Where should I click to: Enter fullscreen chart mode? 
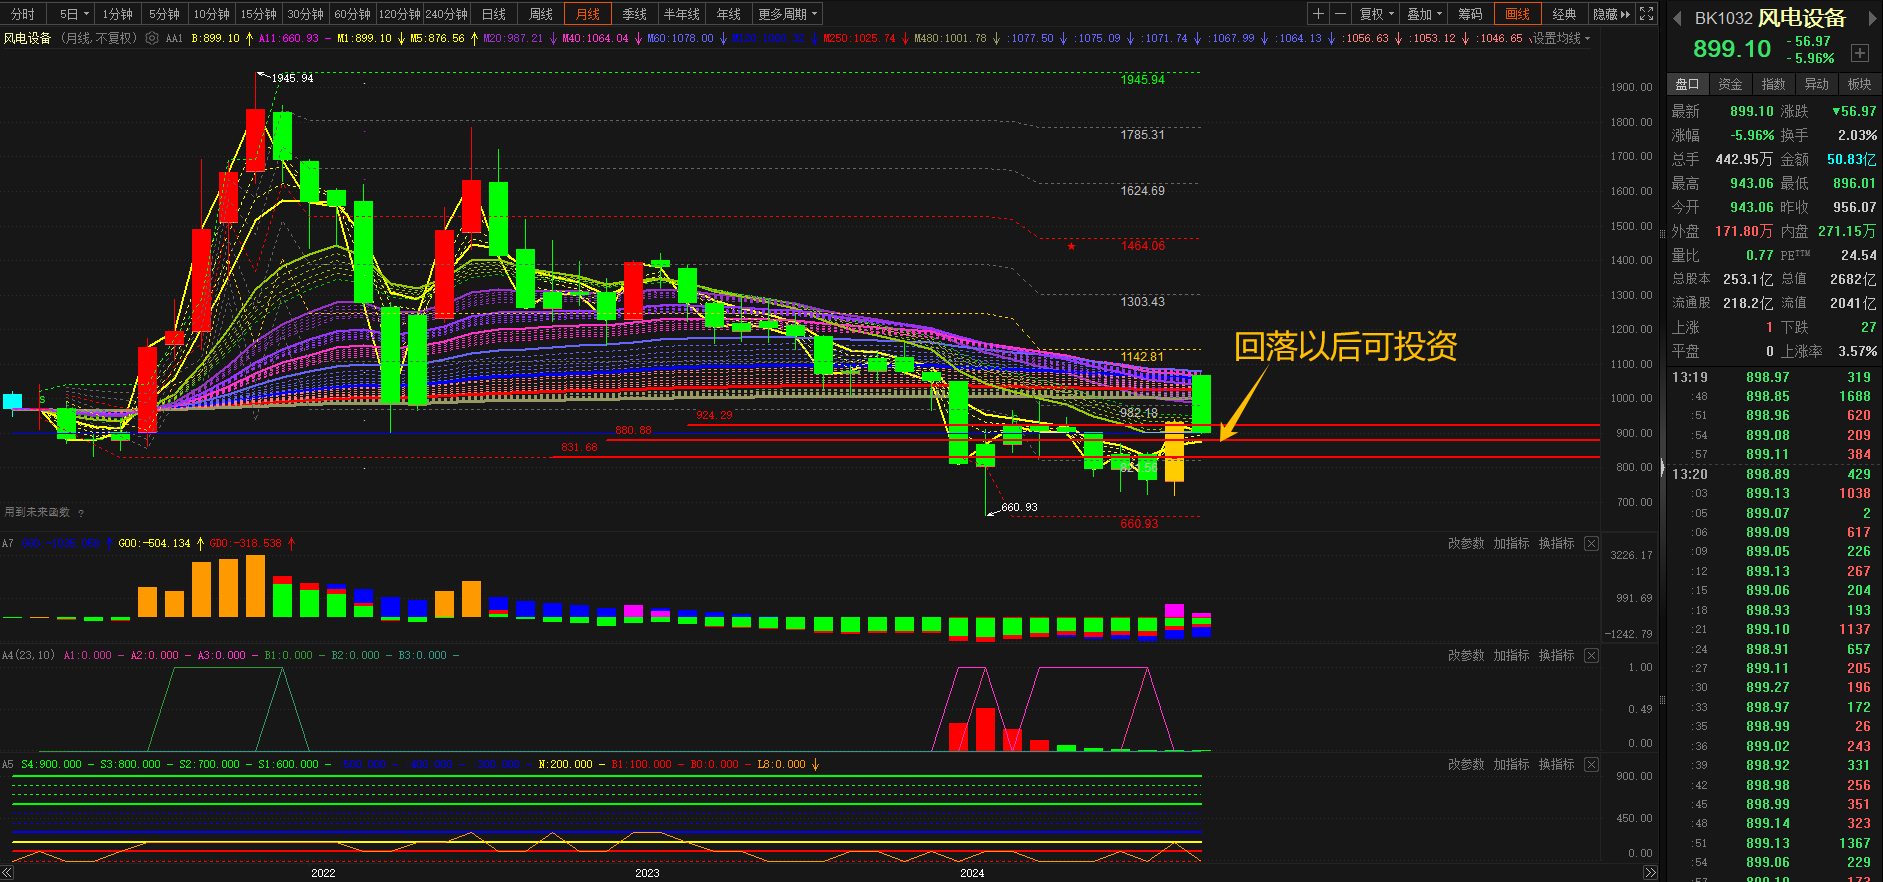tap(1647, 14)
